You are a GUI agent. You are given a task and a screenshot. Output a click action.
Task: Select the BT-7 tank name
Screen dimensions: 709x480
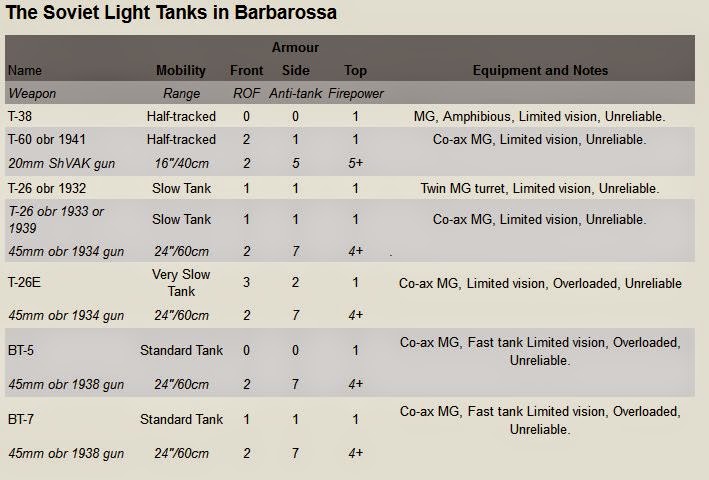point(21,419)
